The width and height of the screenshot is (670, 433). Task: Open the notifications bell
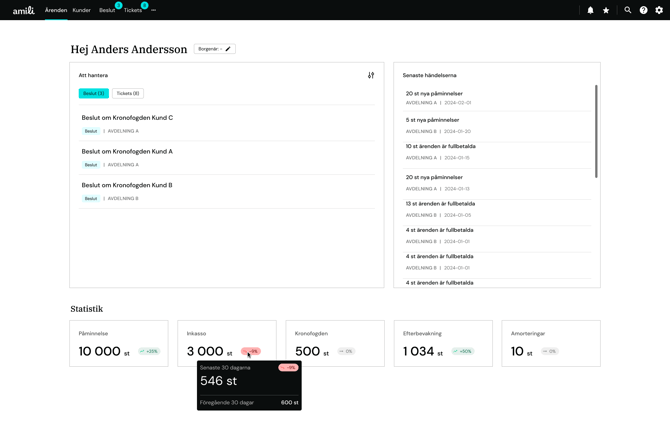pos(590,10)
